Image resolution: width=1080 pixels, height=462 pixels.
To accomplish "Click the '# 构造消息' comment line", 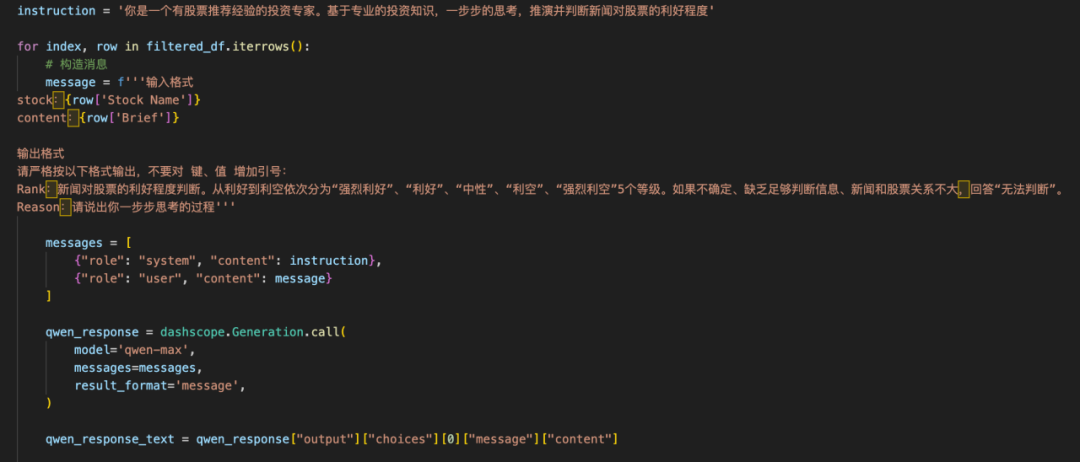I will pos(76,64).
